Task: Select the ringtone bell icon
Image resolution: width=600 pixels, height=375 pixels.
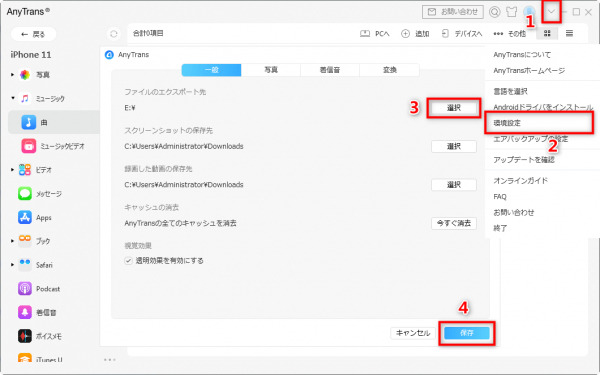Action: (25, 312)
